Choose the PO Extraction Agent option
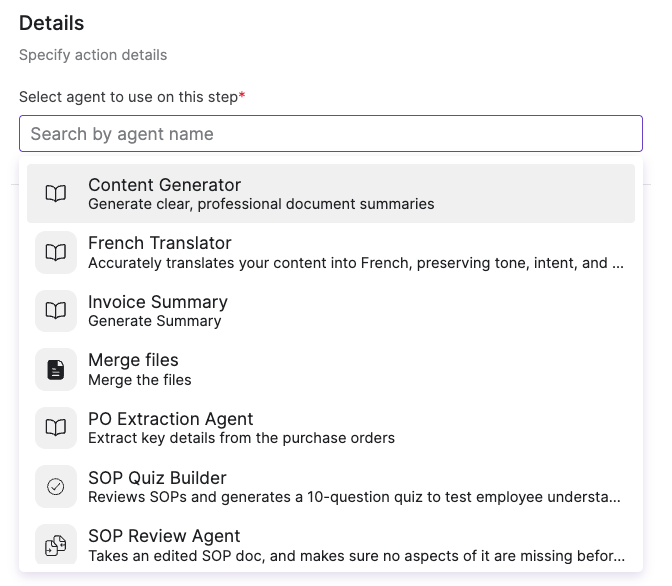 [330, 427]
